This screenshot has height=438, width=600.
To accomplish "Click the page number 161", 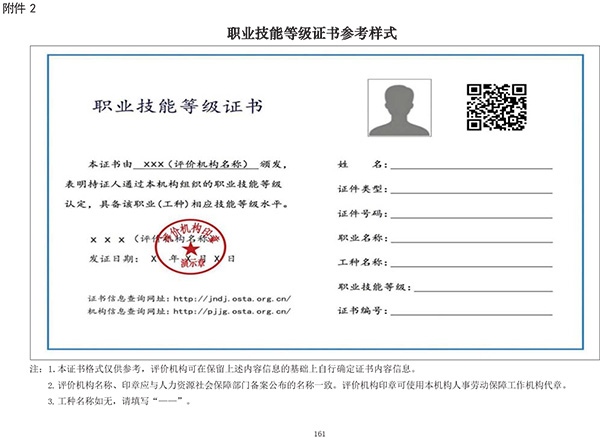I will point(320,434).
